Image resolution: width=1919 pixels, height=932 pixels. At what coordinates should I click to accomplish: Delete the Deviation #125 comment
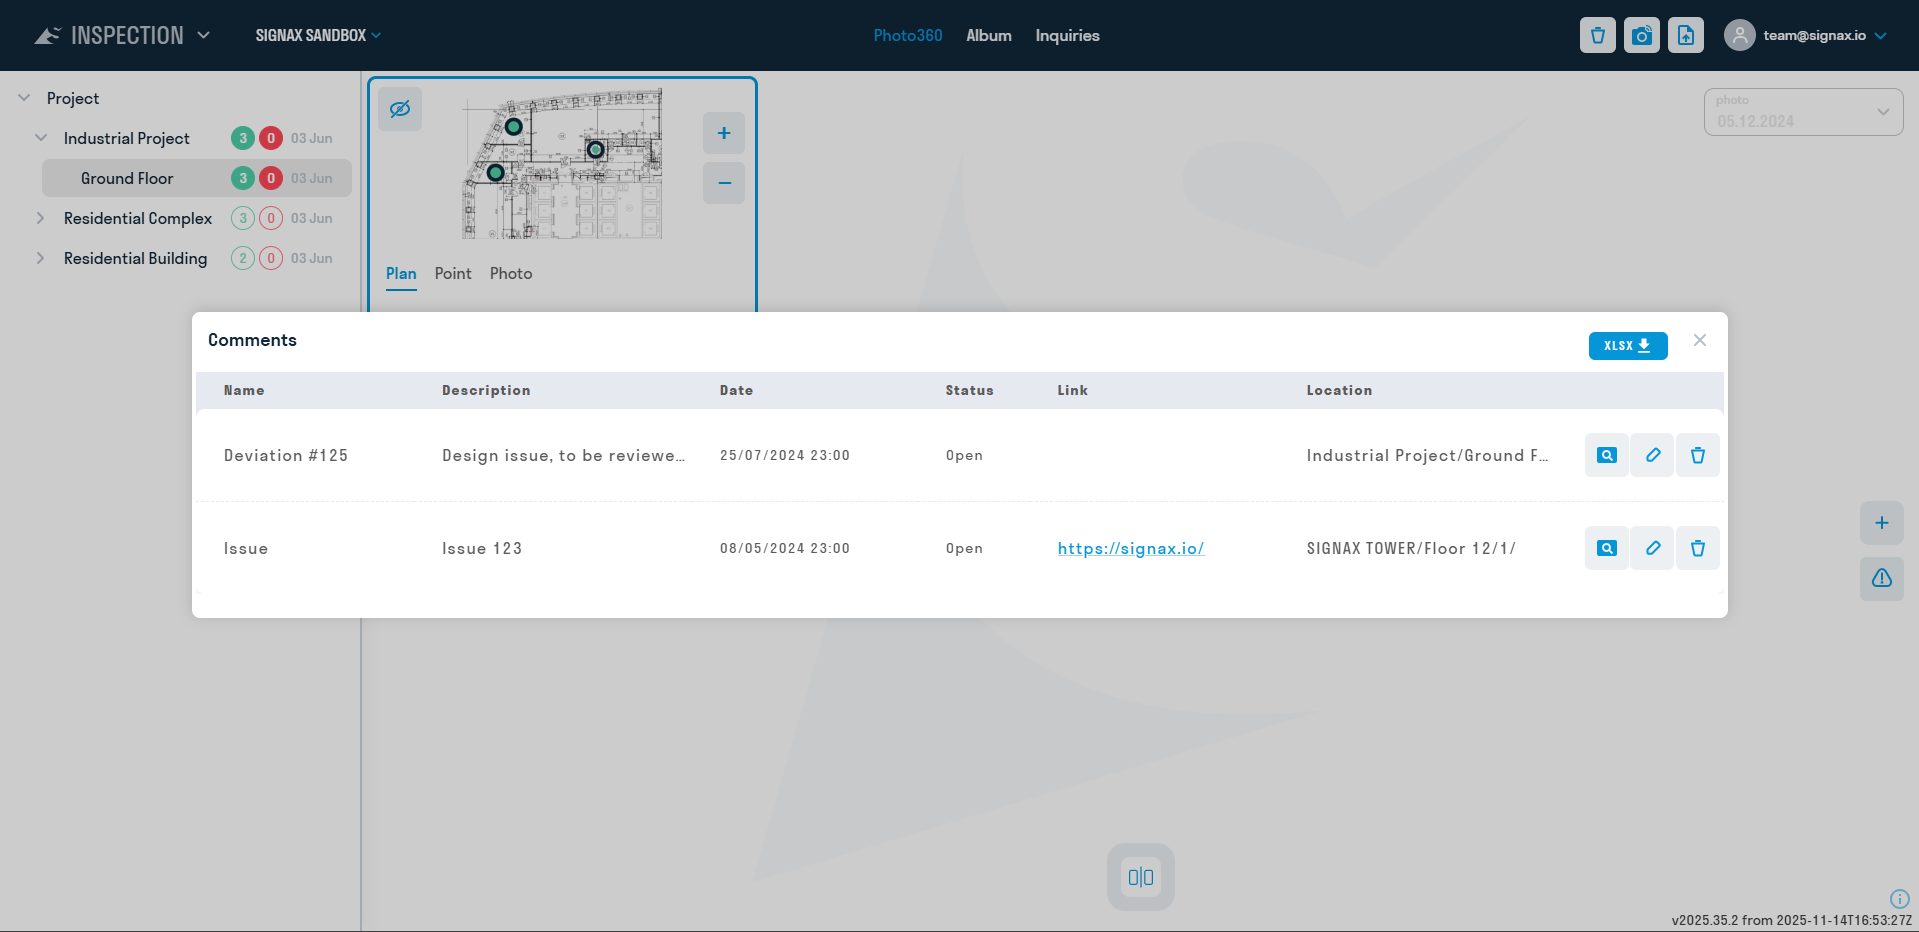tap(1697, 455)
